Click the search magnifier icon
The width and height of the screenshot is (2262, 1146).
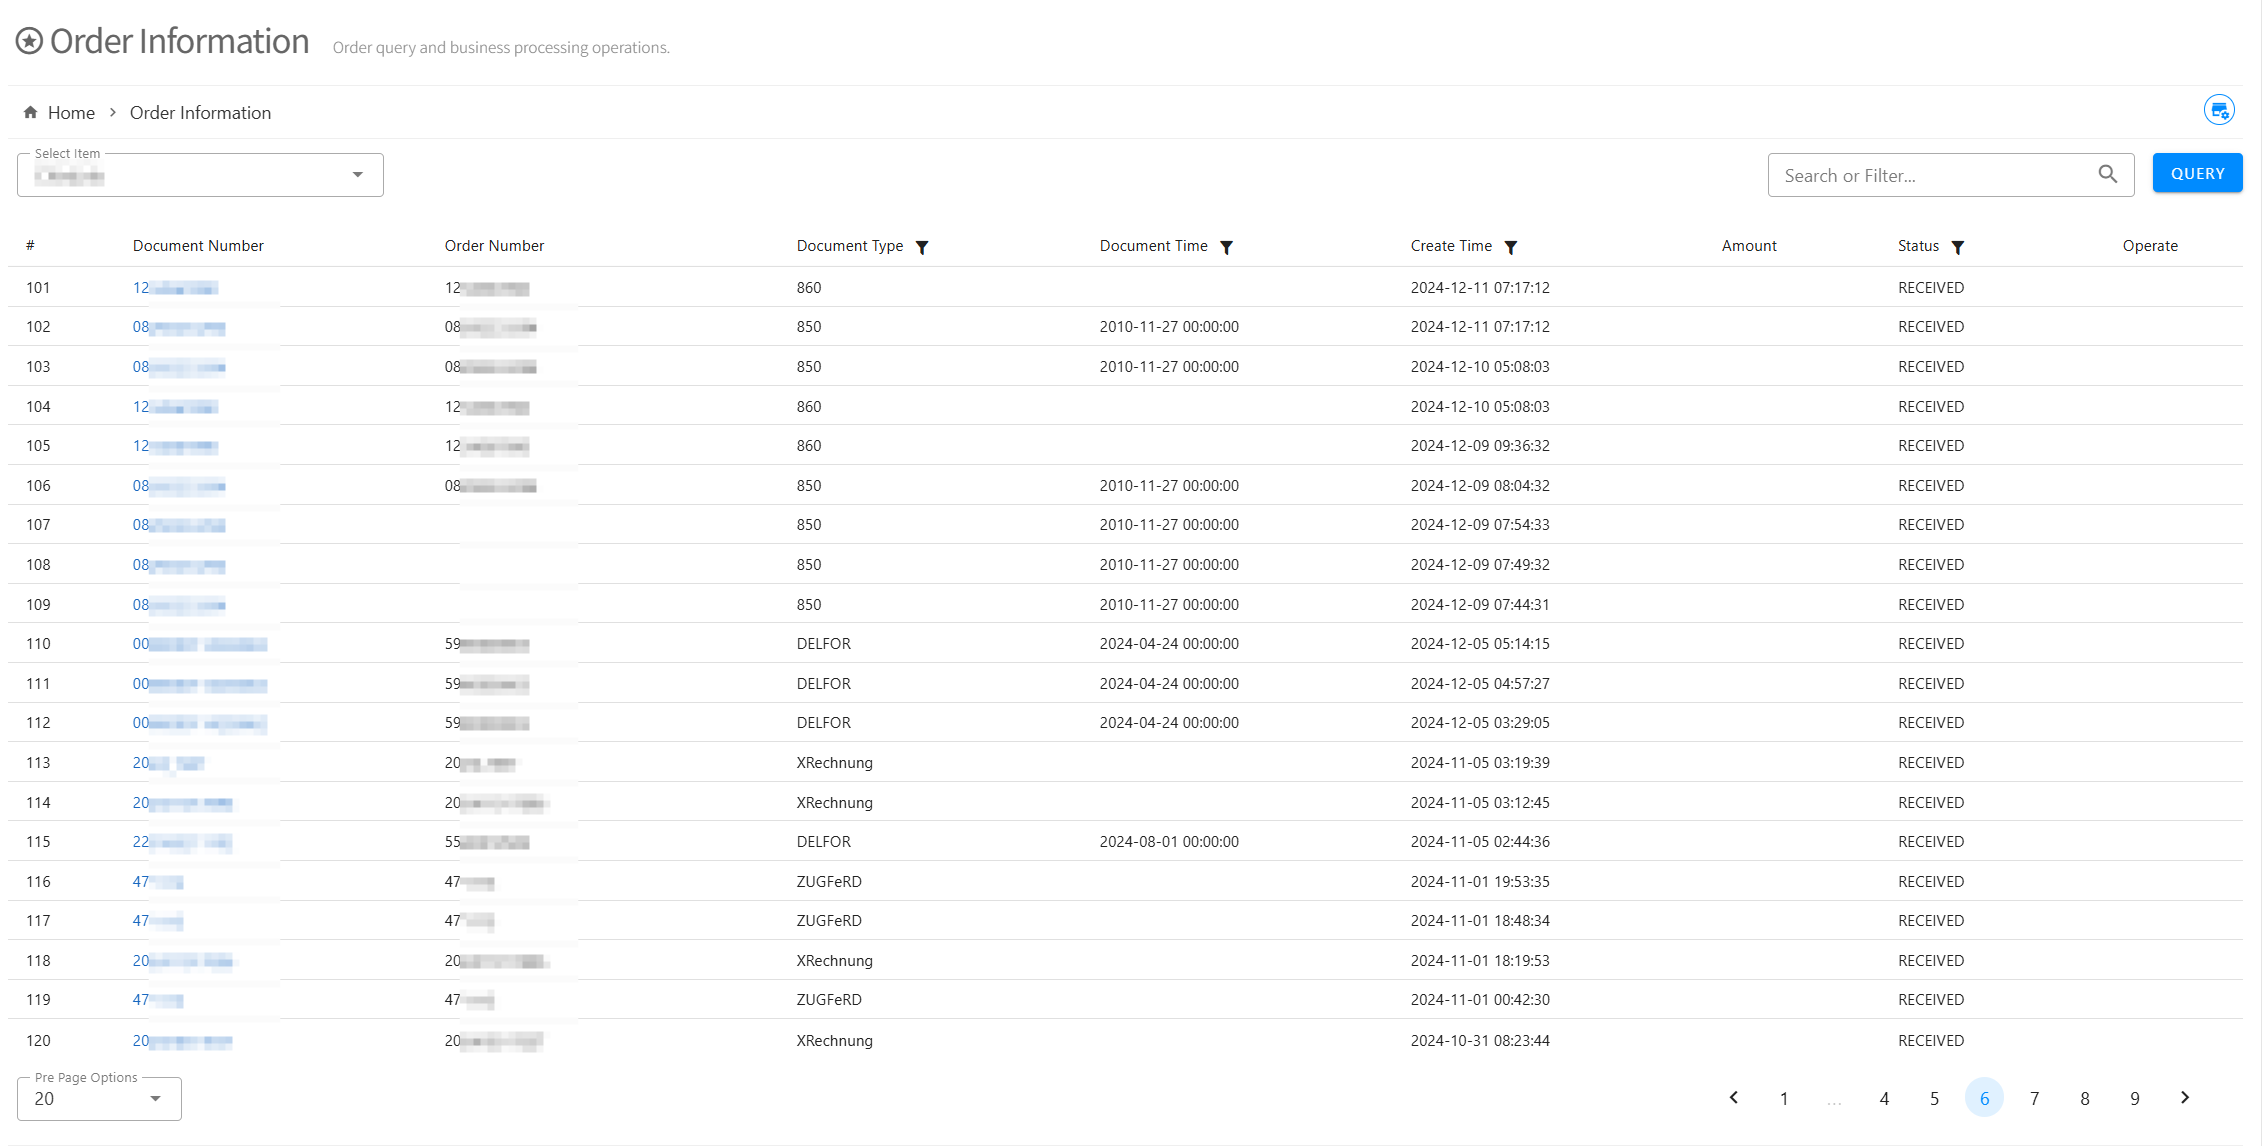tap(2107, 174)
